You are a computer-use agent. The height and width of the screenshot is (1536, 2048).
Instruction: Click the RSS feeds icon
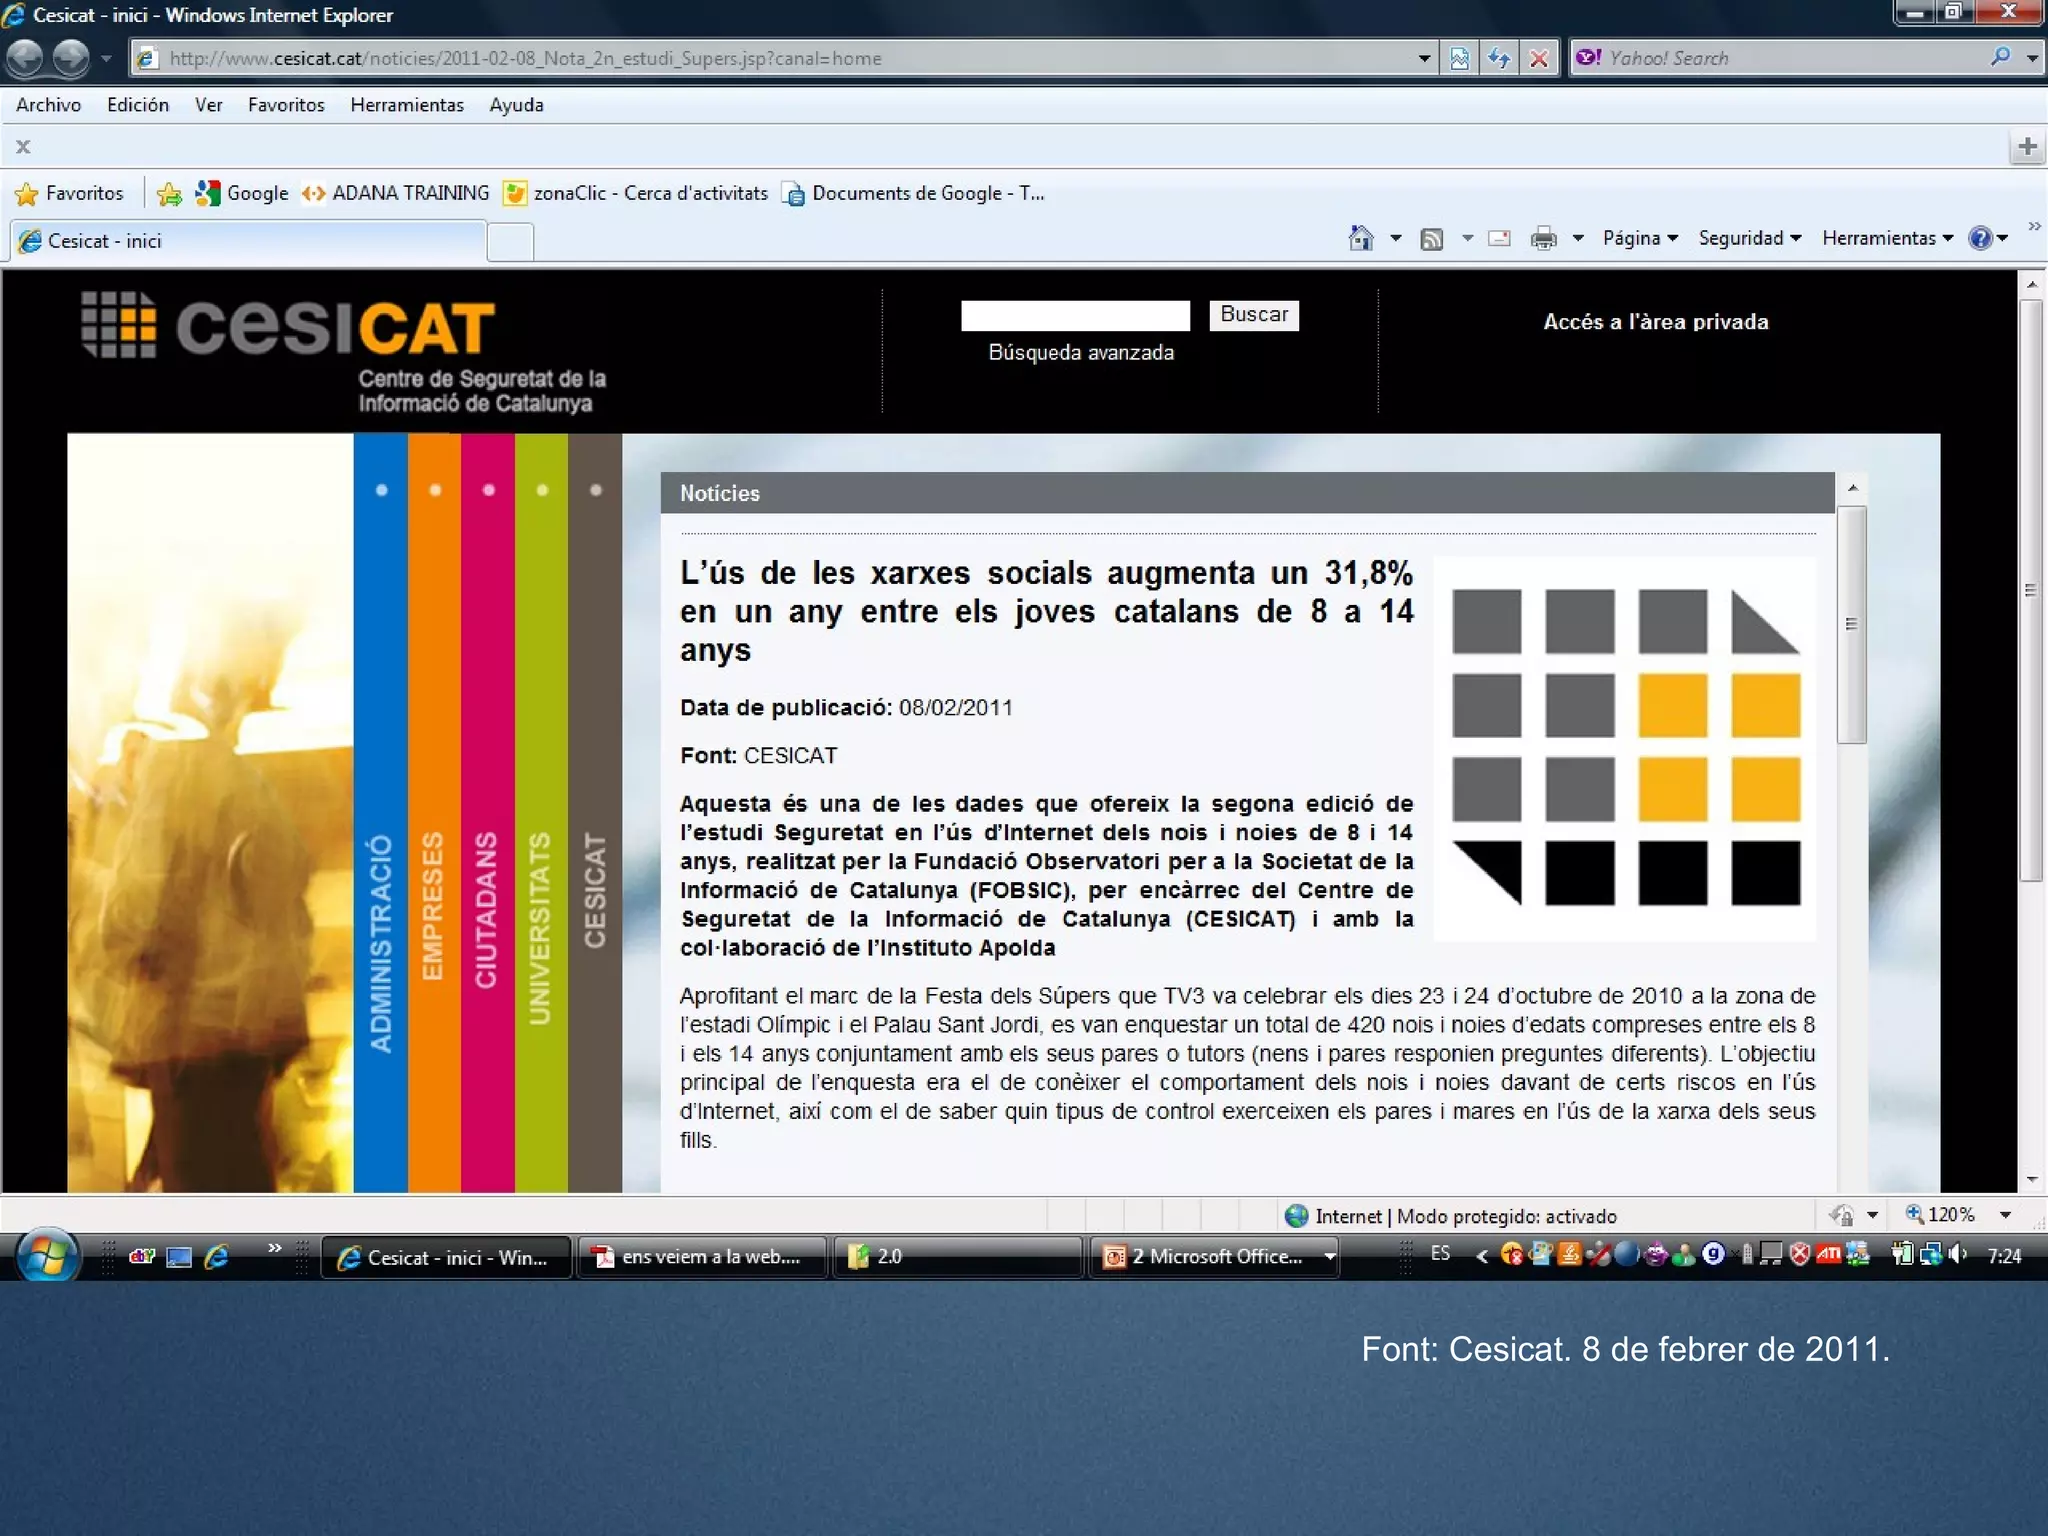tap(1432, 238)
